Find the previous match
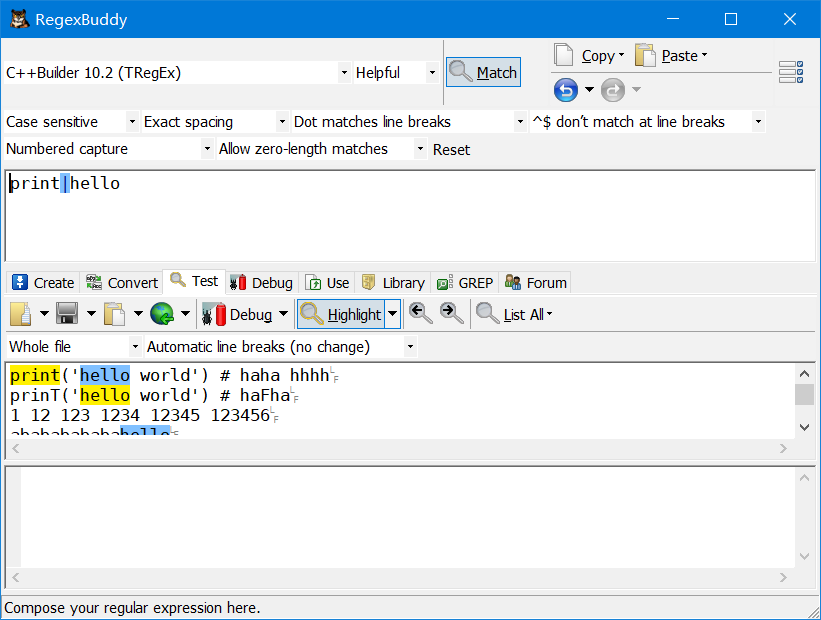821x620 pixels. tap(420, 314)
